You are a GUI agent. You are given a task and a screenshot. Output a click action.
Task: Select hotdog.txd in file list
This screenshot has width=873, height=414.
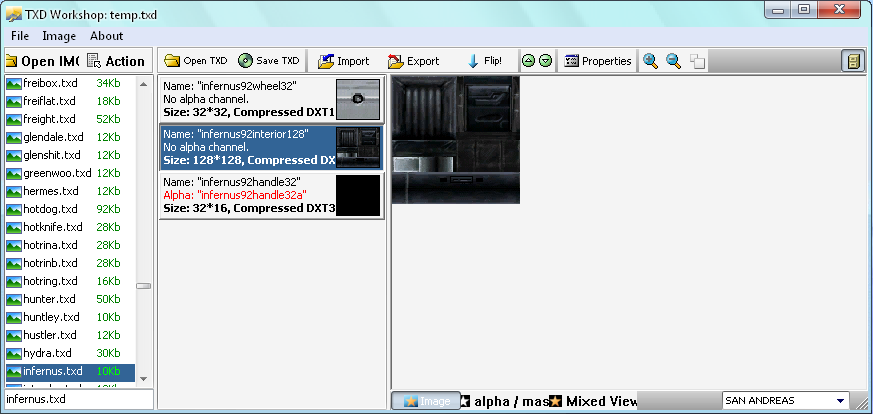coord(70,209)
